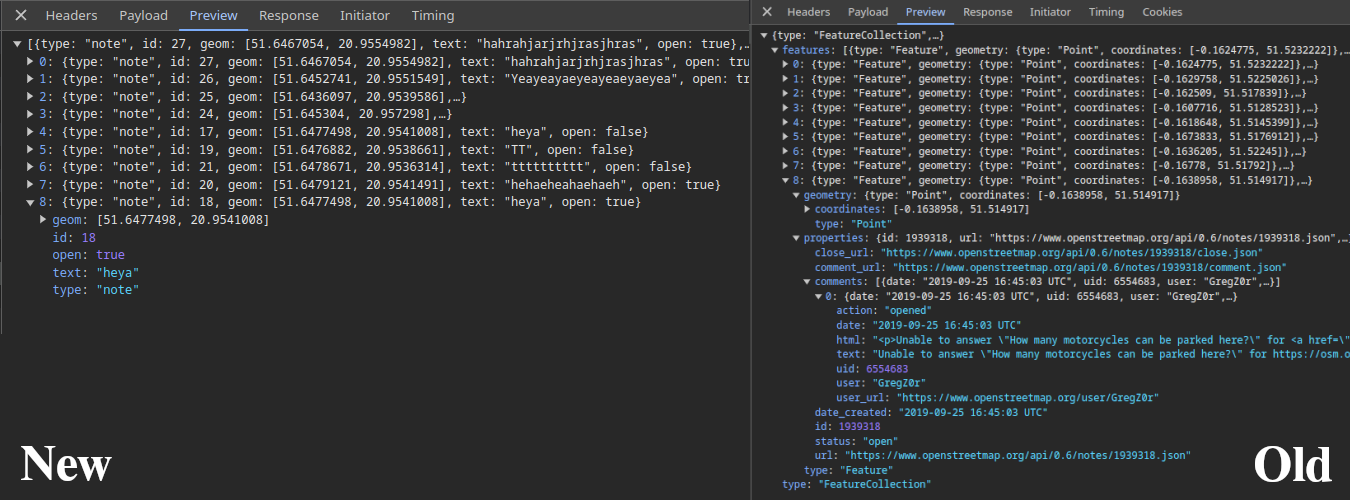
Task: Expand the note row with text "TT"
Action: click(x=31, y=149)
